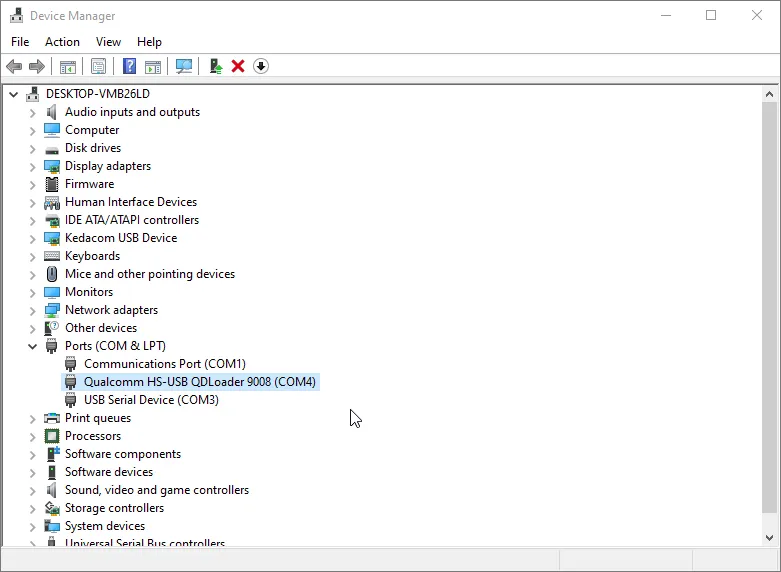Click the red X Uninstall device icon

238,66
